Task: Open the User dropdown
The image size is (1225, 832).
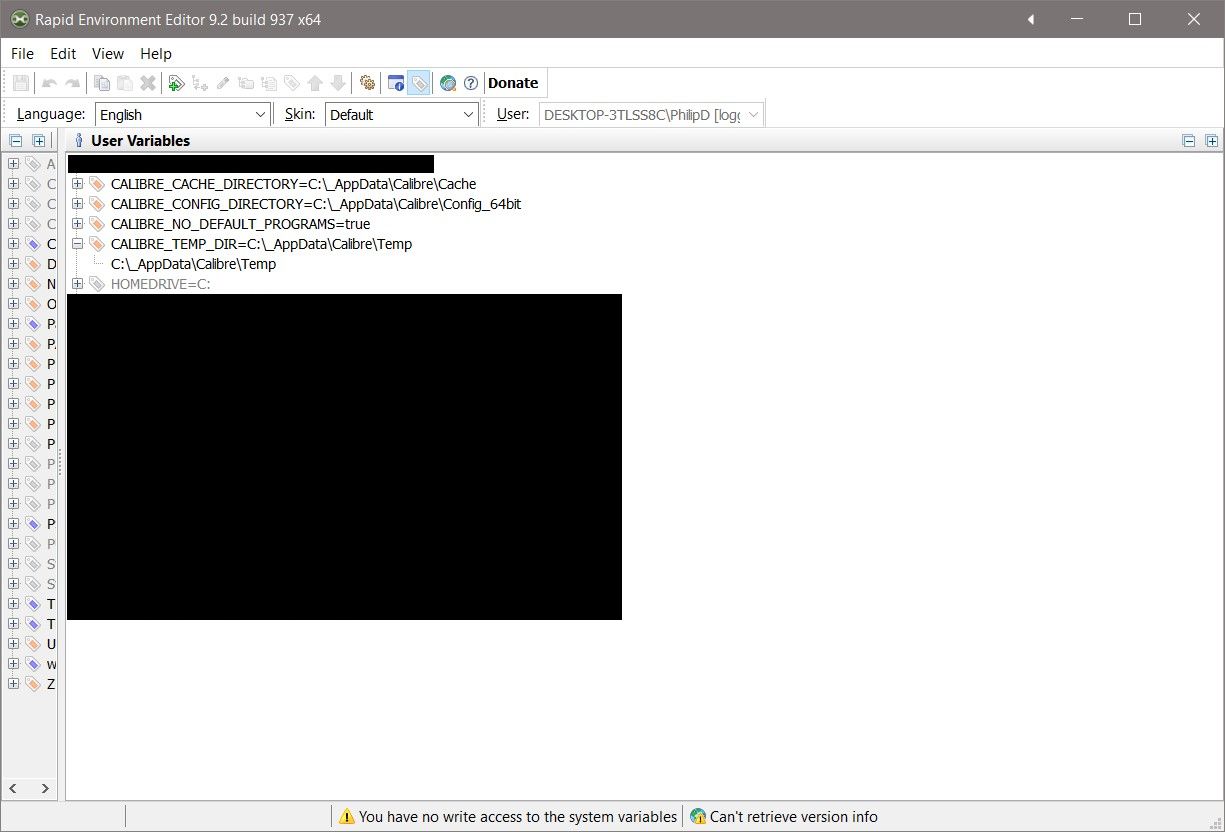Action: 651,115
